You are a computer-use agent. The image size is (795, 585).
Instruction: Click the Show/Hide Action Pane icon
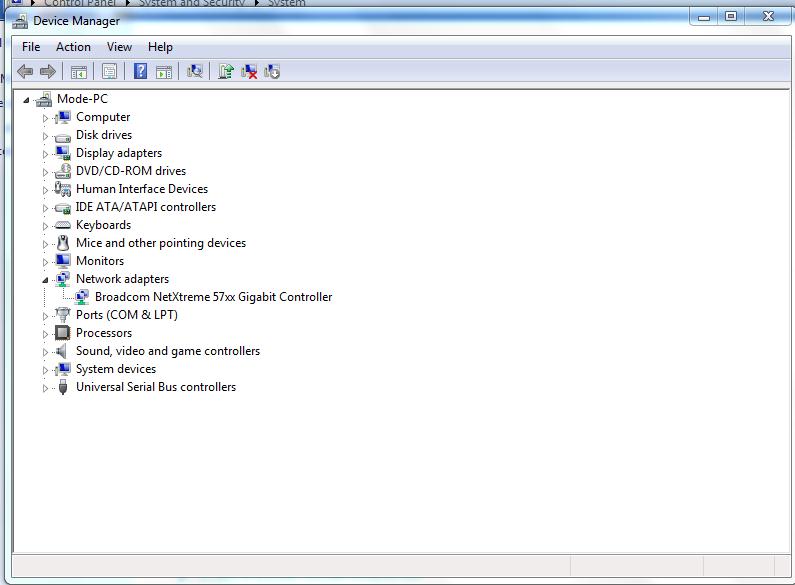point(164,71)
